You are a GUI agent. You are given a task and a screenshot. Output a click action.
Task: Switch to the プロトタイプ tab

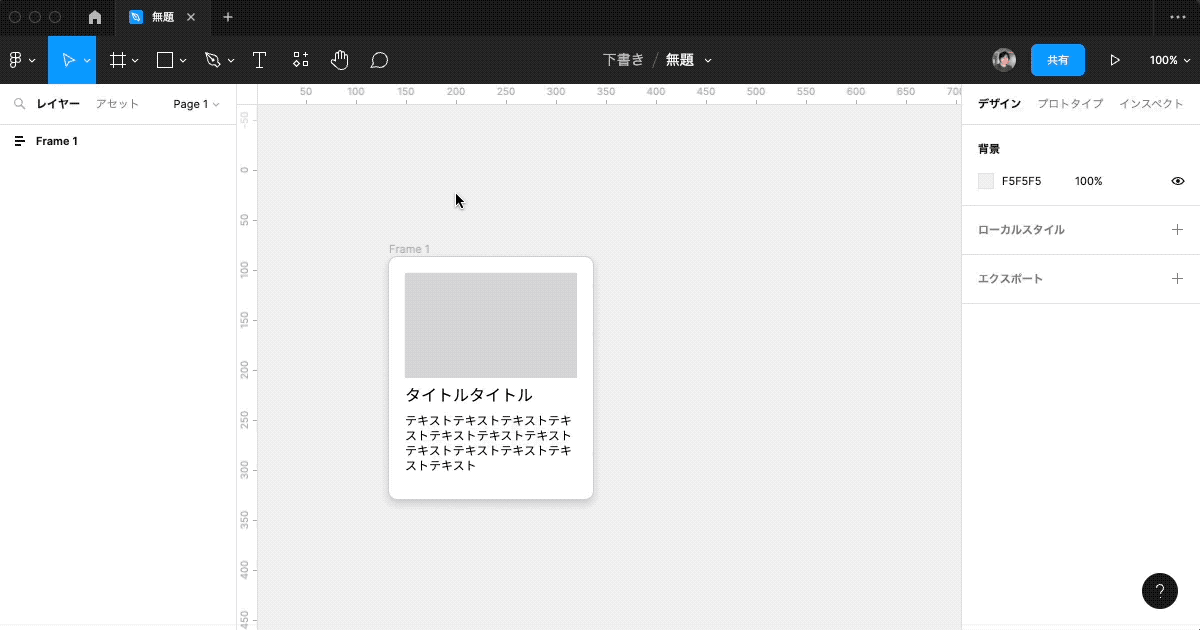[x=1069, y=103]
